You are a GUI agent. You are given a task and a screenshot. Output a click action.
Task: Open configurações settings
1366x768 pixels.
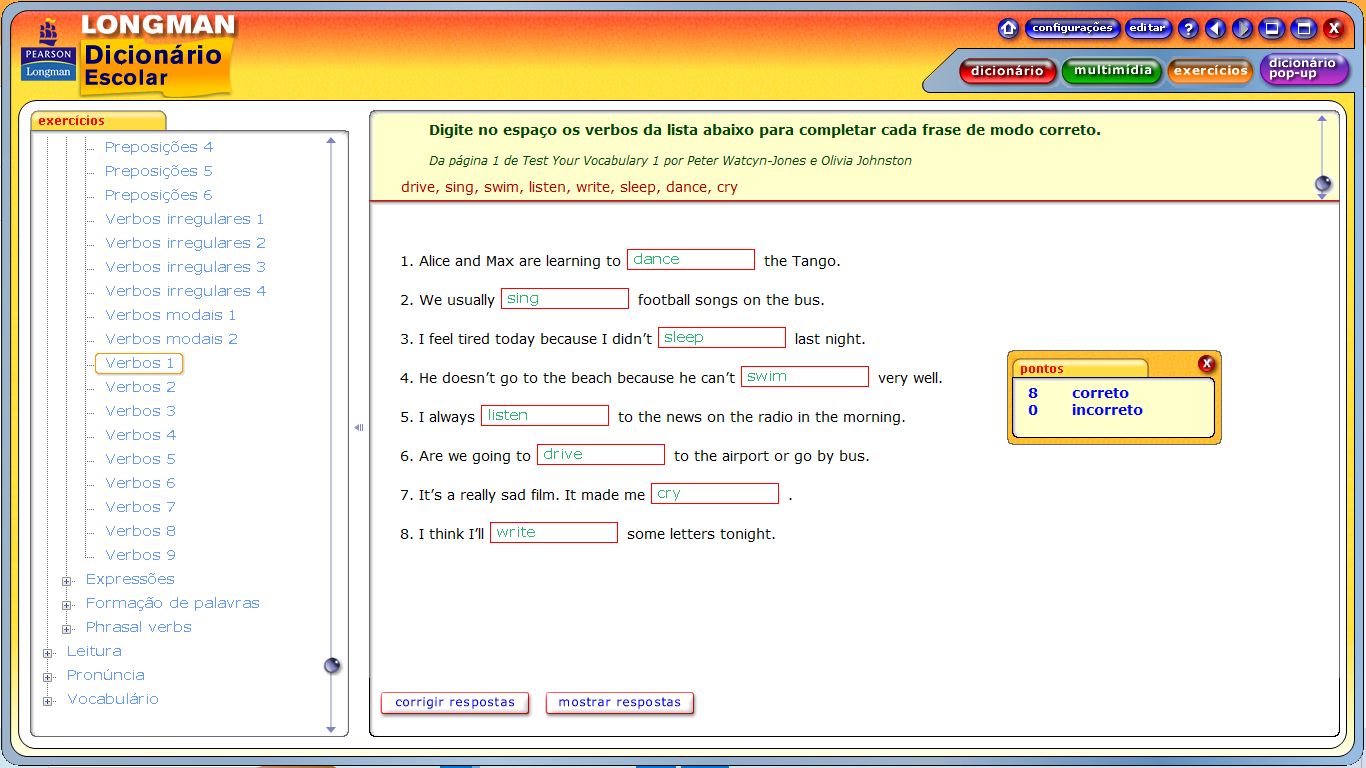tap(1072, 28)
